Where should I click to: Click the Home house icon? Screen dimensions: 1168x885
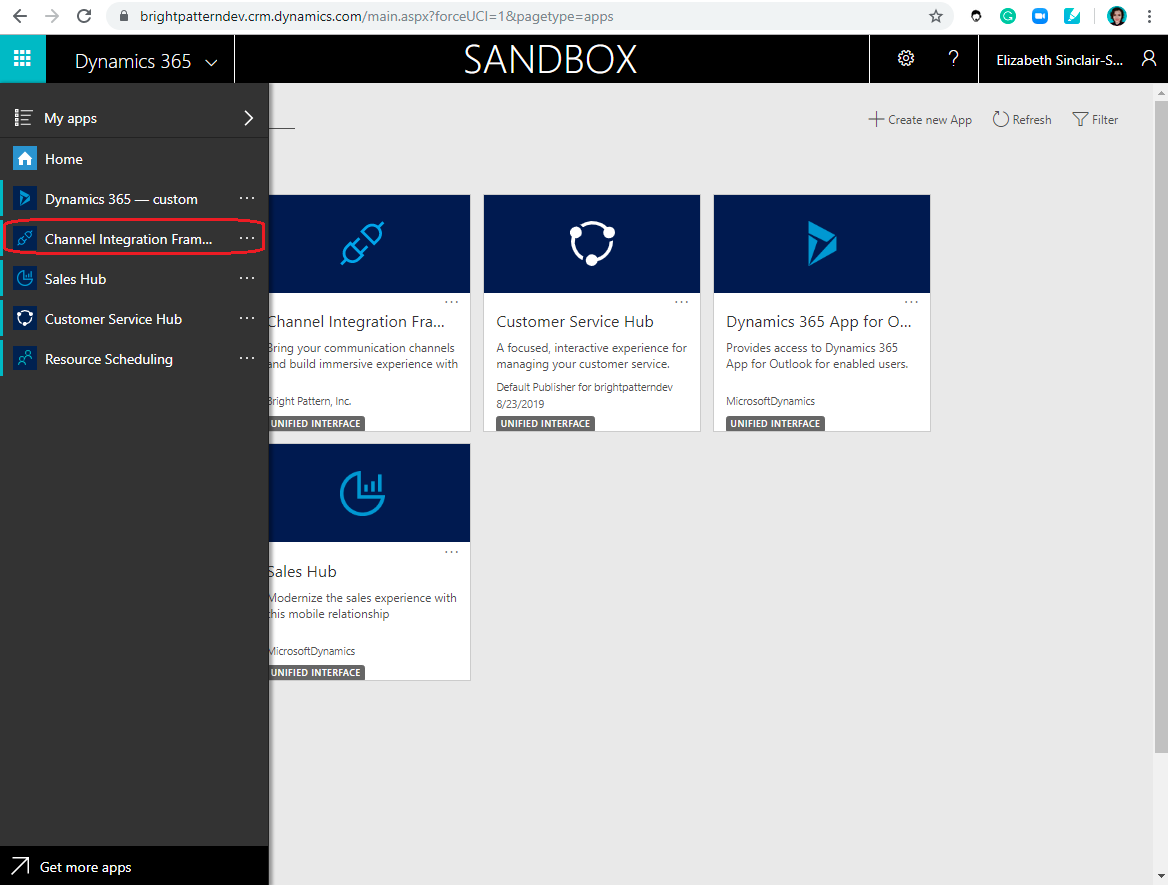25,159
